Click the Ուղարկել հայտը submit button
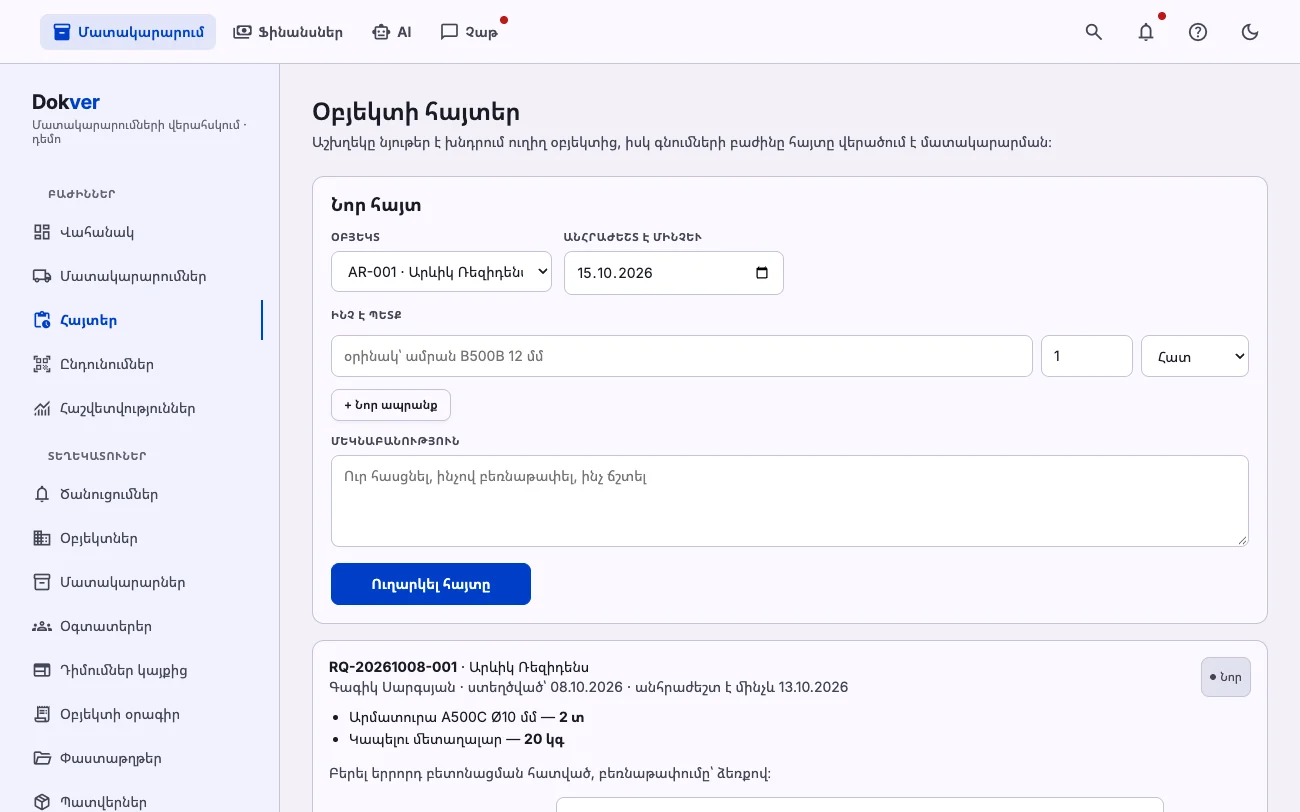 431,584
